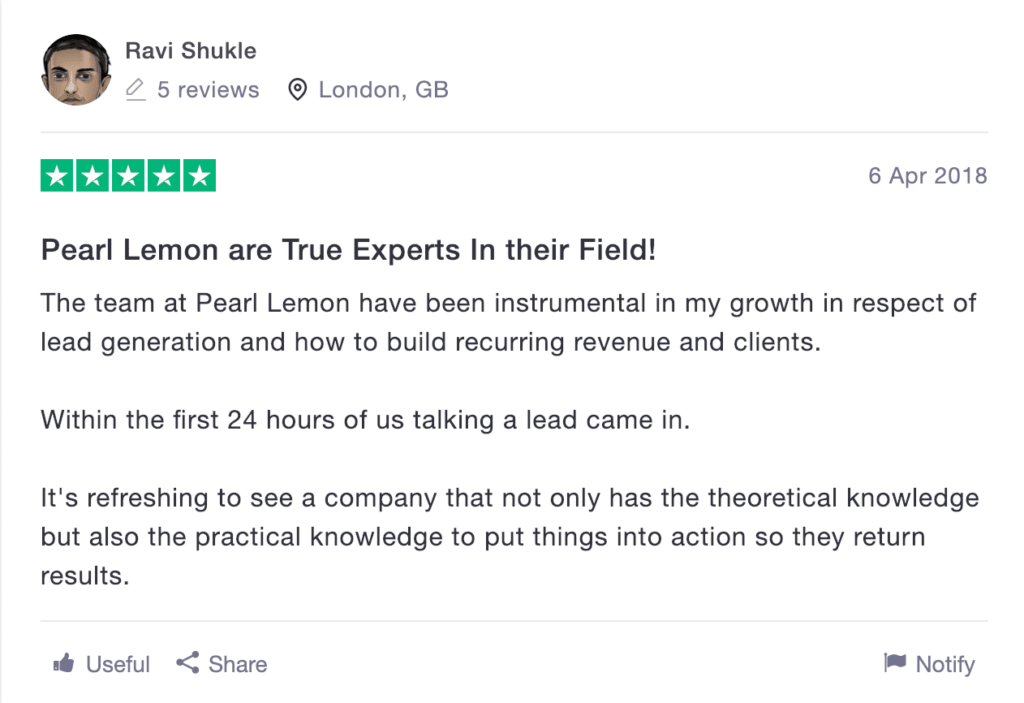Open Ravi Shukle's profile name link
Image resolution: width=1024 pixels, height=703 pixels.
coord(191,51)
